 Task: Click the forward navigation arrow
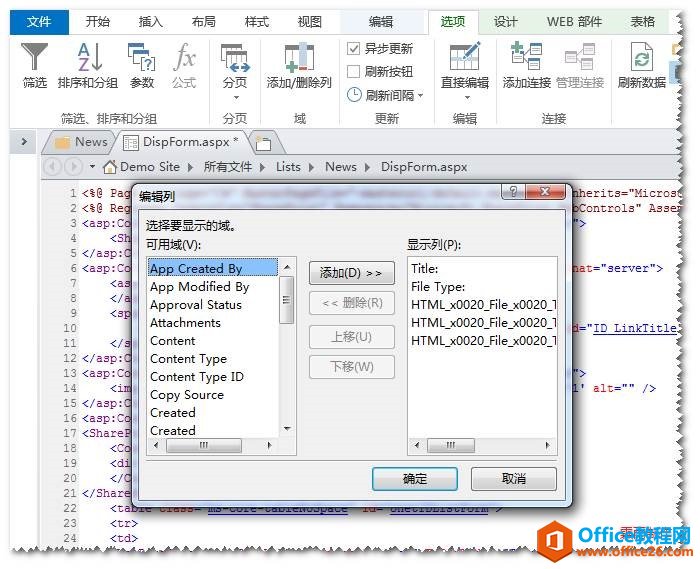click(73, 167)
